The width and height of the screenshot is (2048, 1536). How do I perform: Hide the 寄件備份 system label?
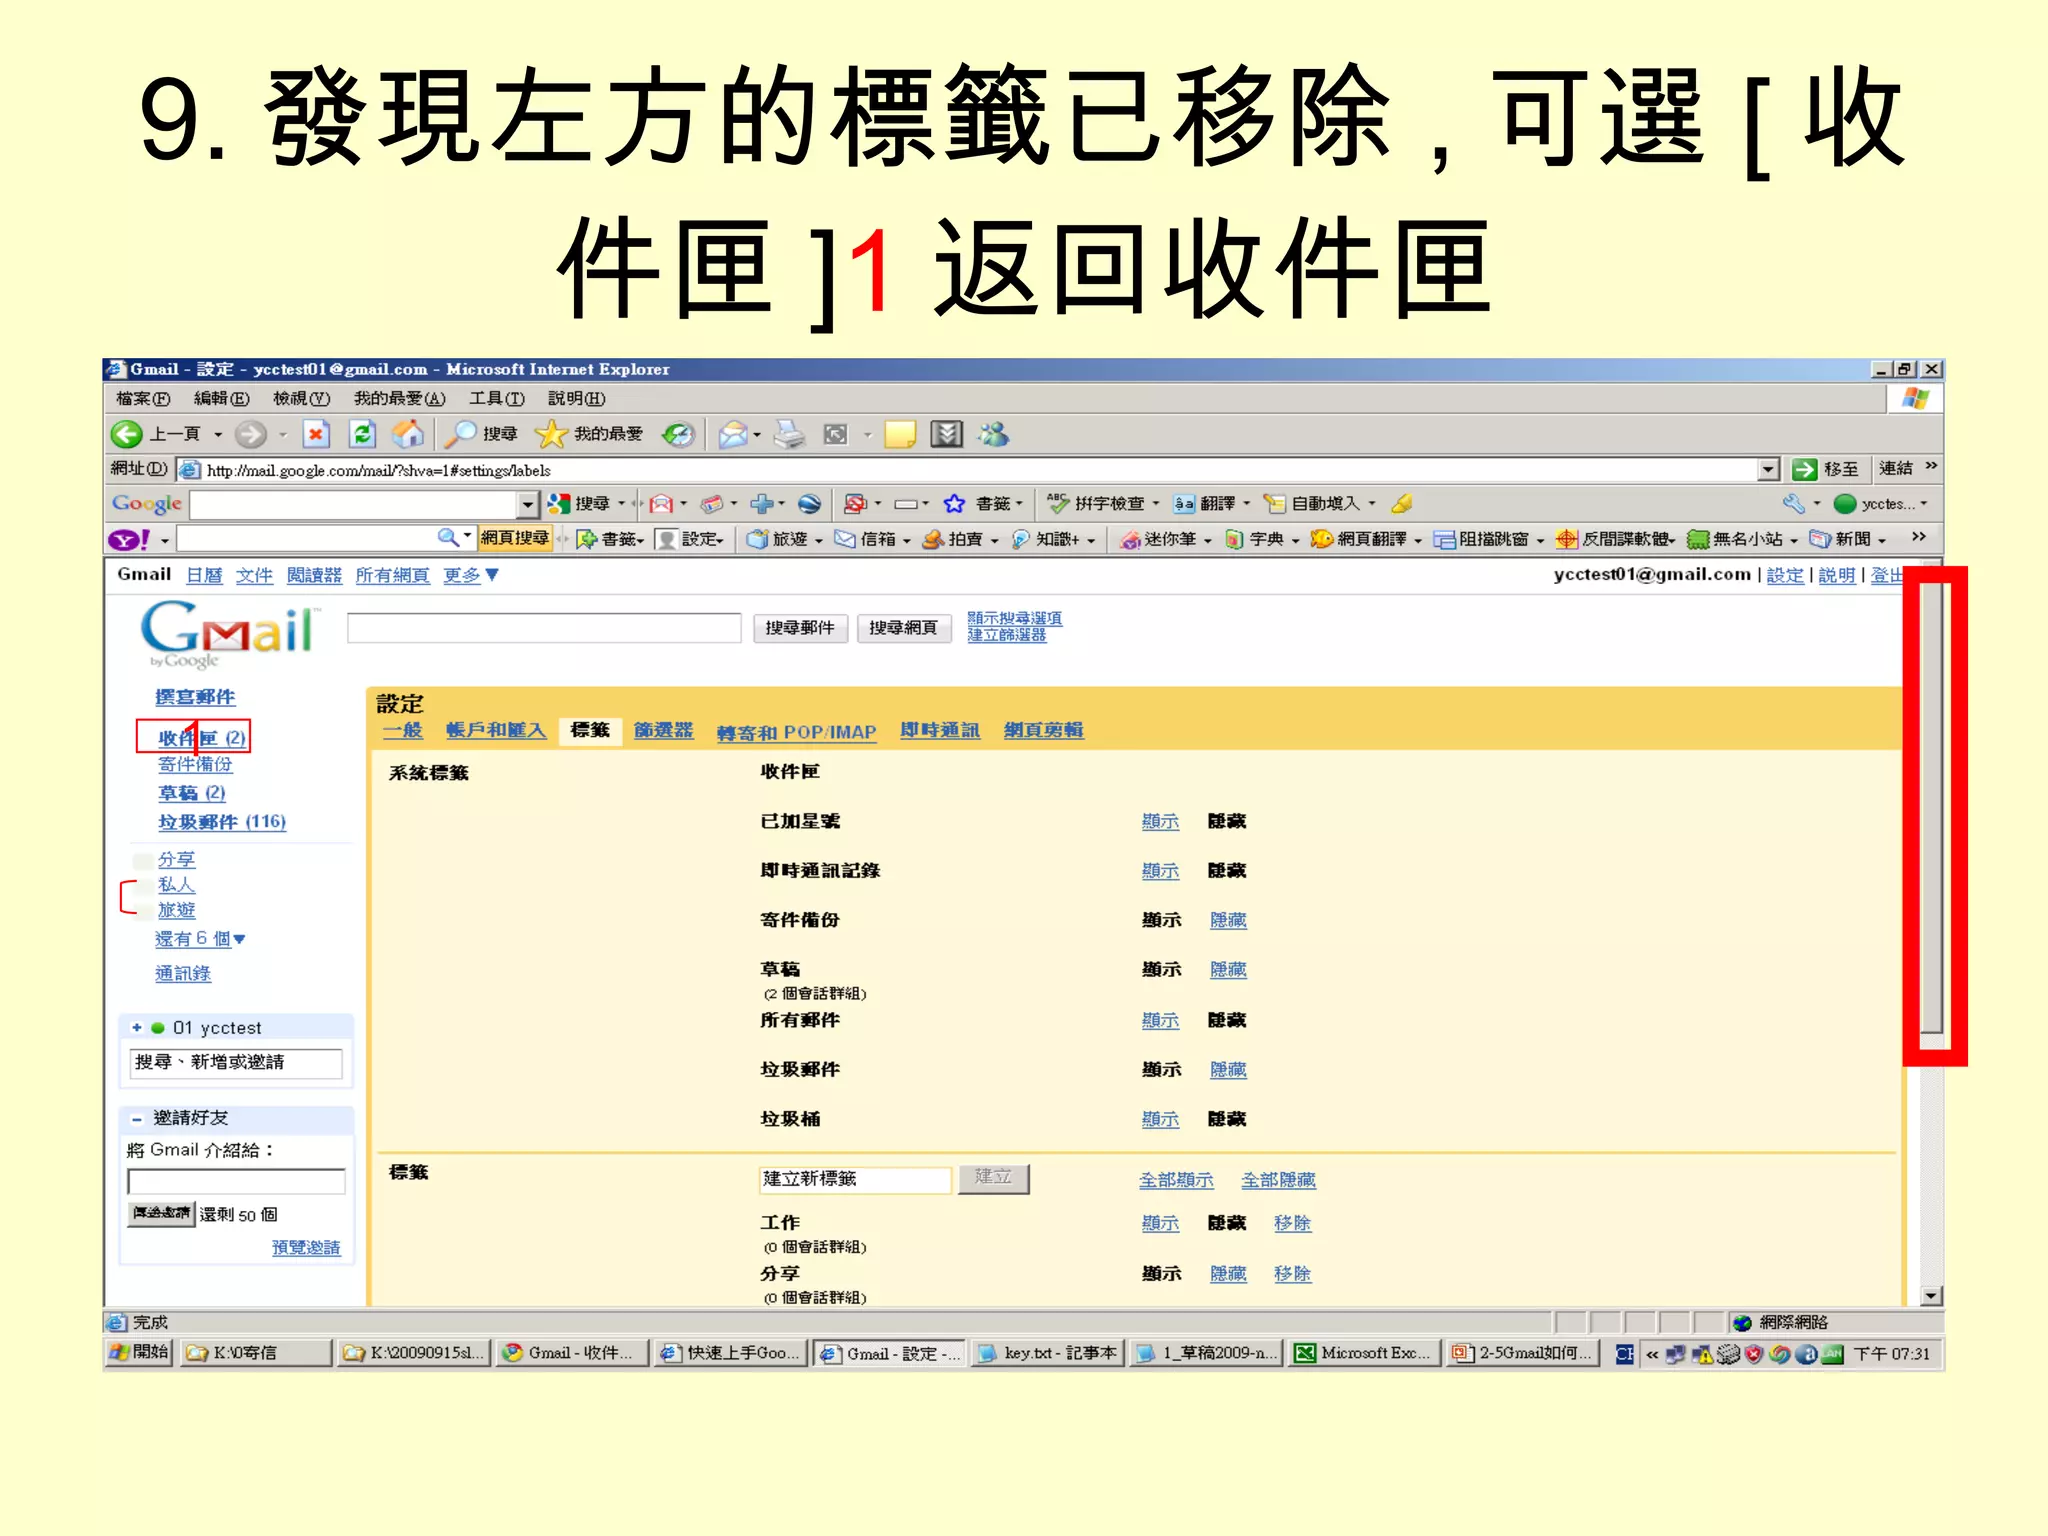[x=1228, y=920]
